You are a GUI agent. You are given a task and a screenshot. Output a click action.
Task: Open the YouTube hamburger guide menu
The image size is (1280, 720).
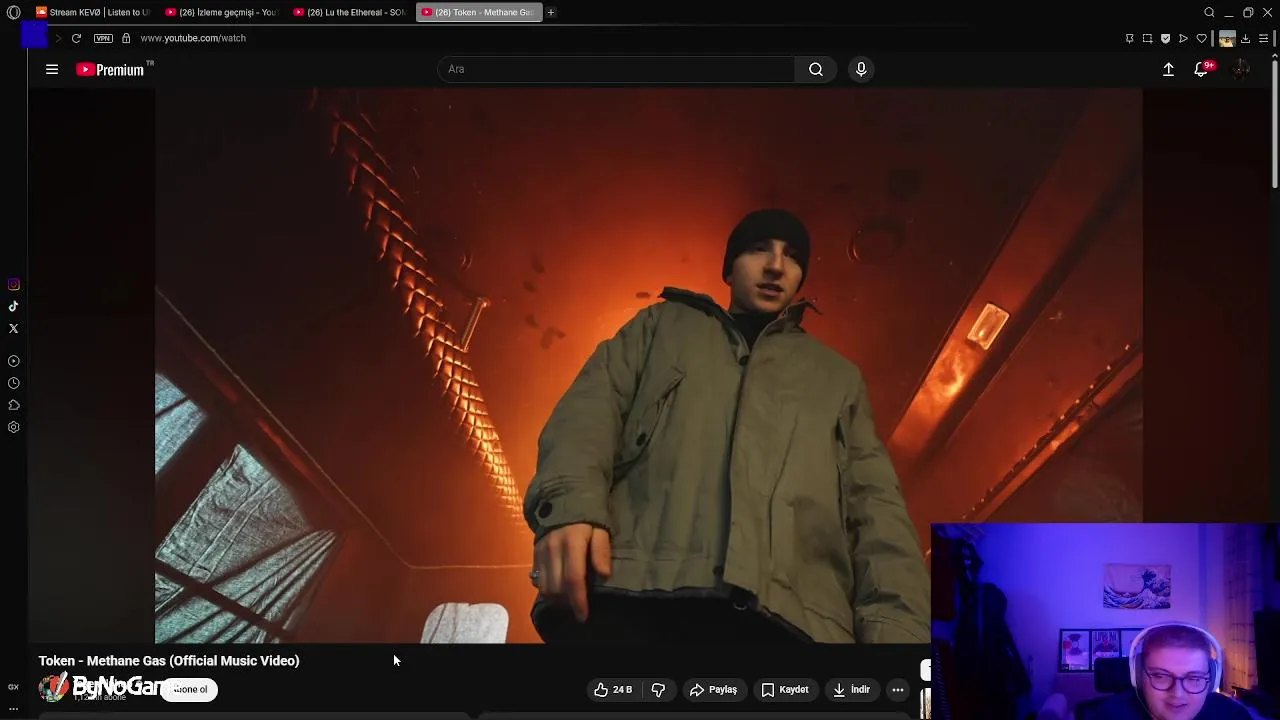click(52, 69)
